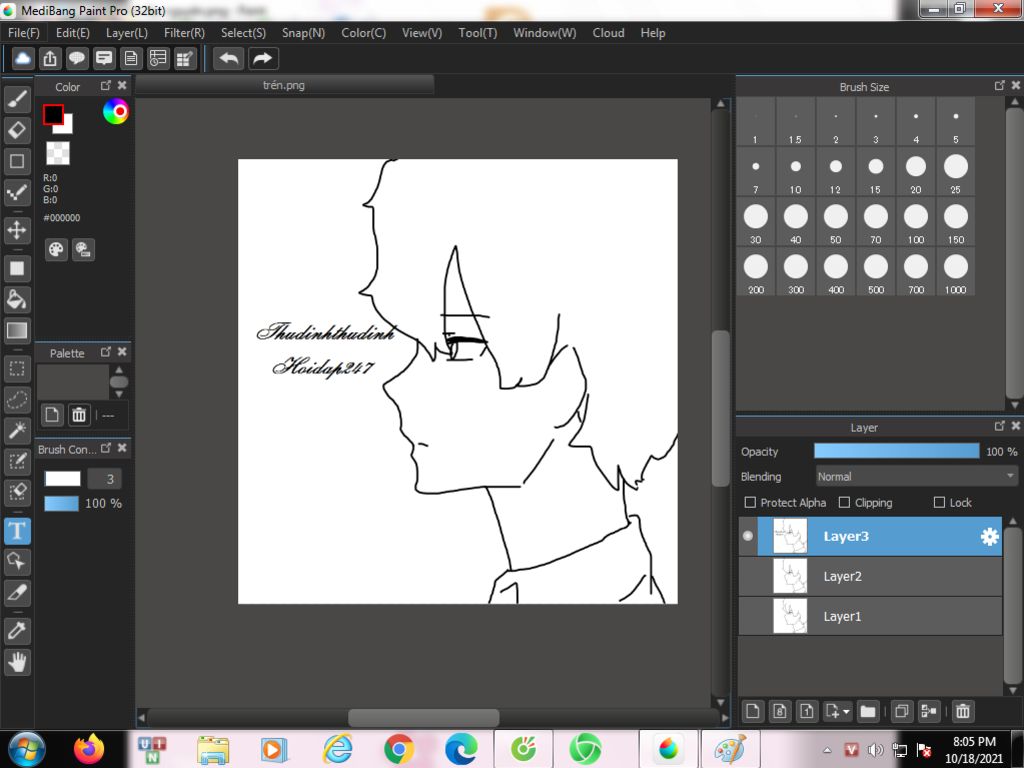
Task: Open the File menu
Action: pos(24,33)
